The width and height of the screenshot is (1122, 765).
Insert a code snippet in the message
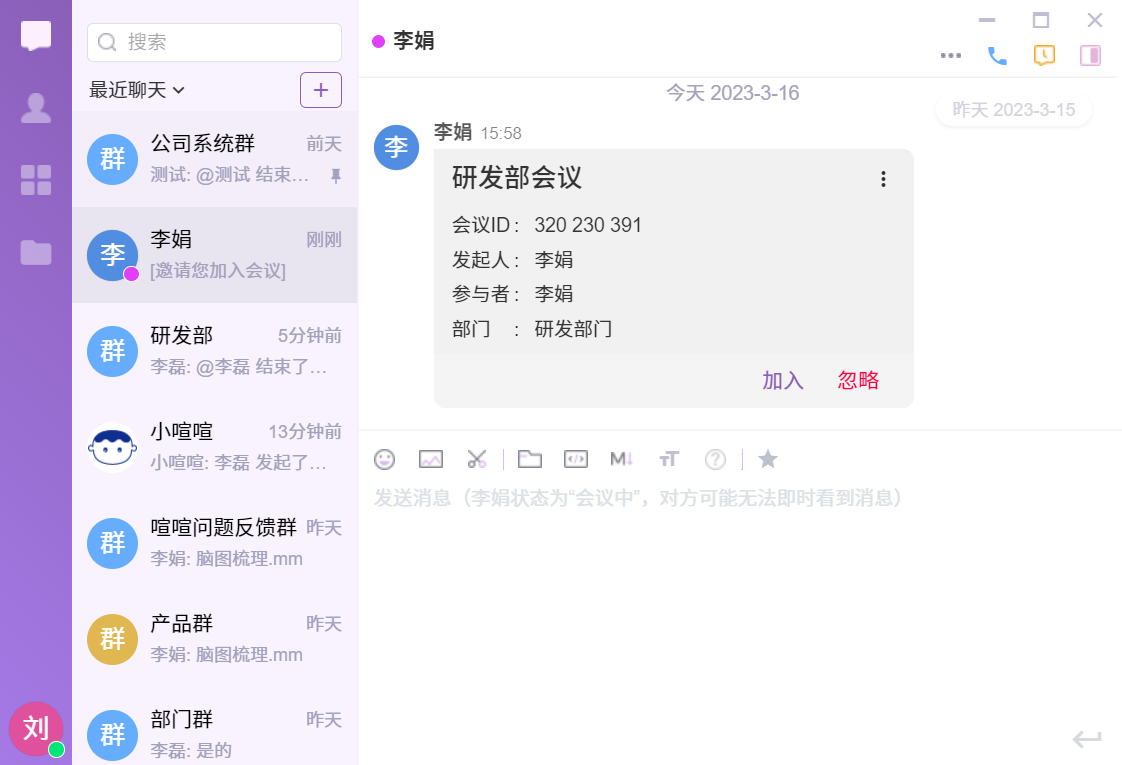point(576,459)
